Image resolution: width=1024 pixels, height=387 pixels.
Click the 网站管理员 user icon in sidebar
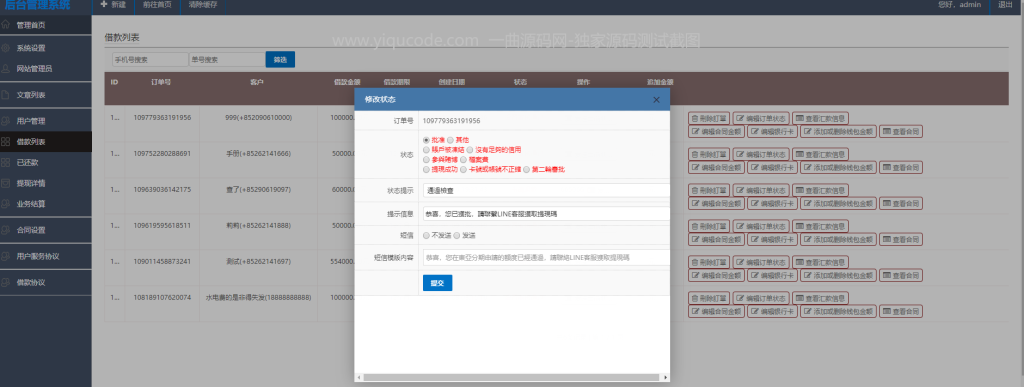click(x=6, y=68)
